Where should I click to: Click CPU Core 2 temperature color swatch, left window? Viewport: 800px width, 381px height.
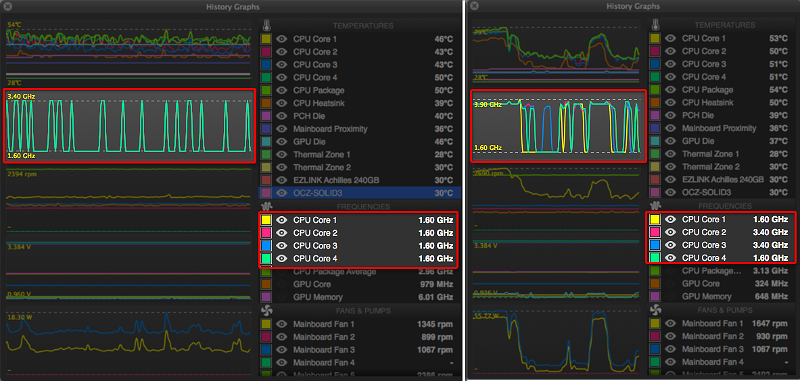[266, 52]
